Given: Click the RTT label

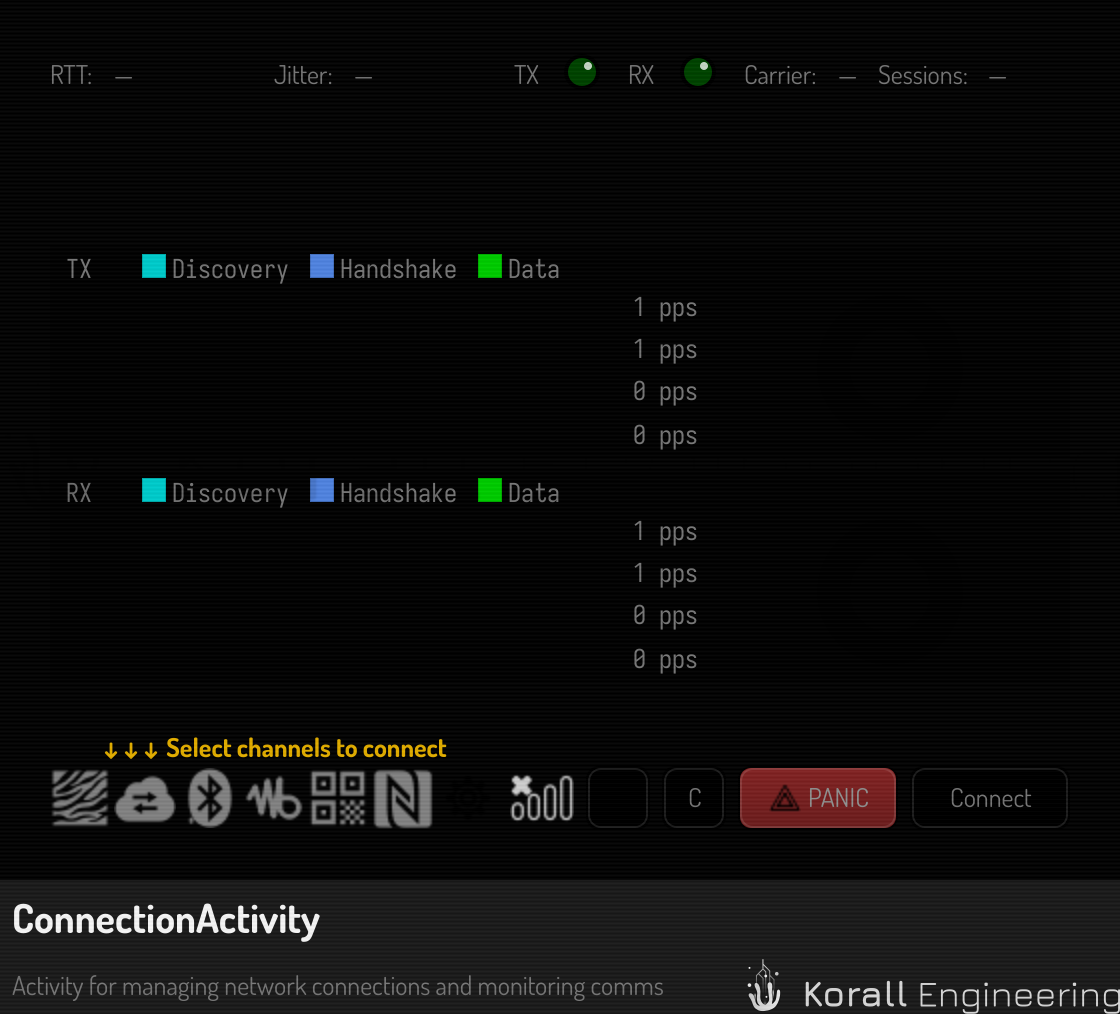Looking at the screenshot, I should pos(71,75).
